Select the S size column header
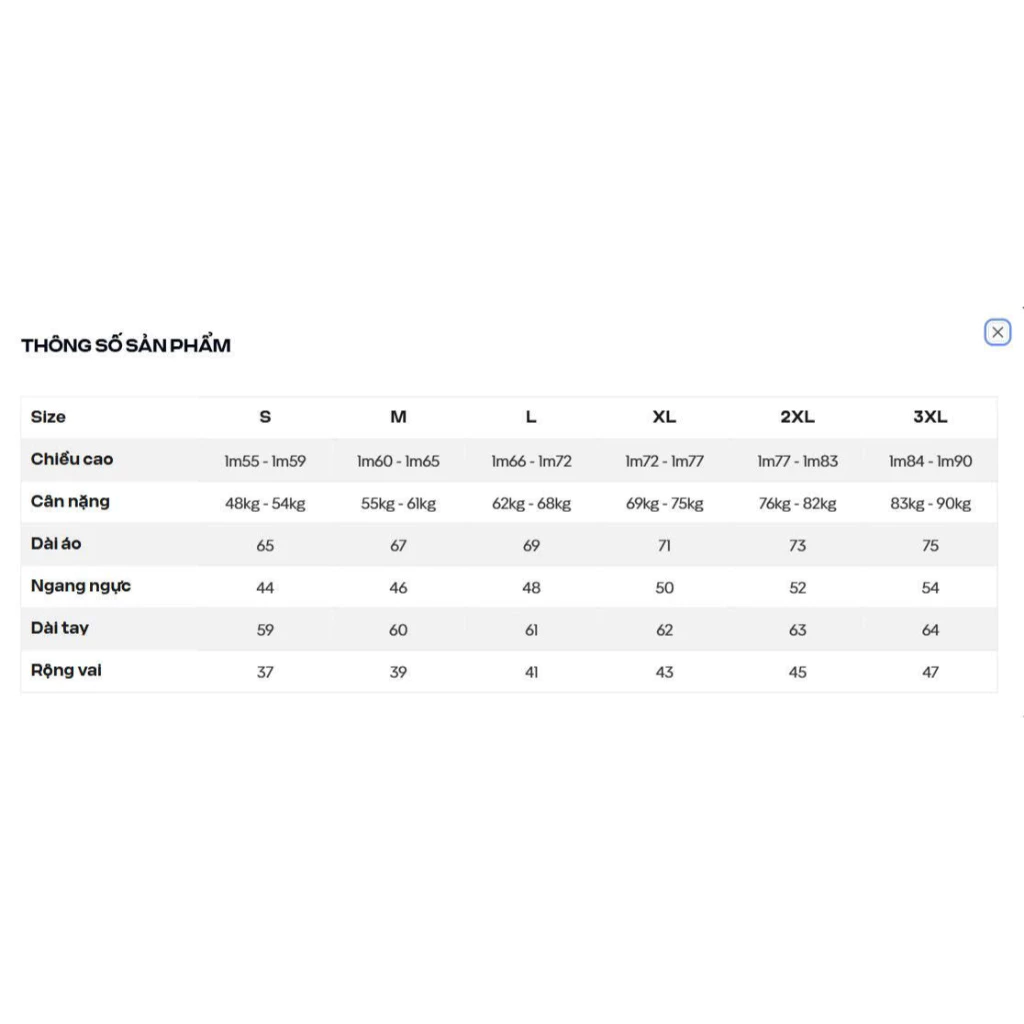Image resolution: width=1024 pixels, height=1024 pixels. (265, 417)
